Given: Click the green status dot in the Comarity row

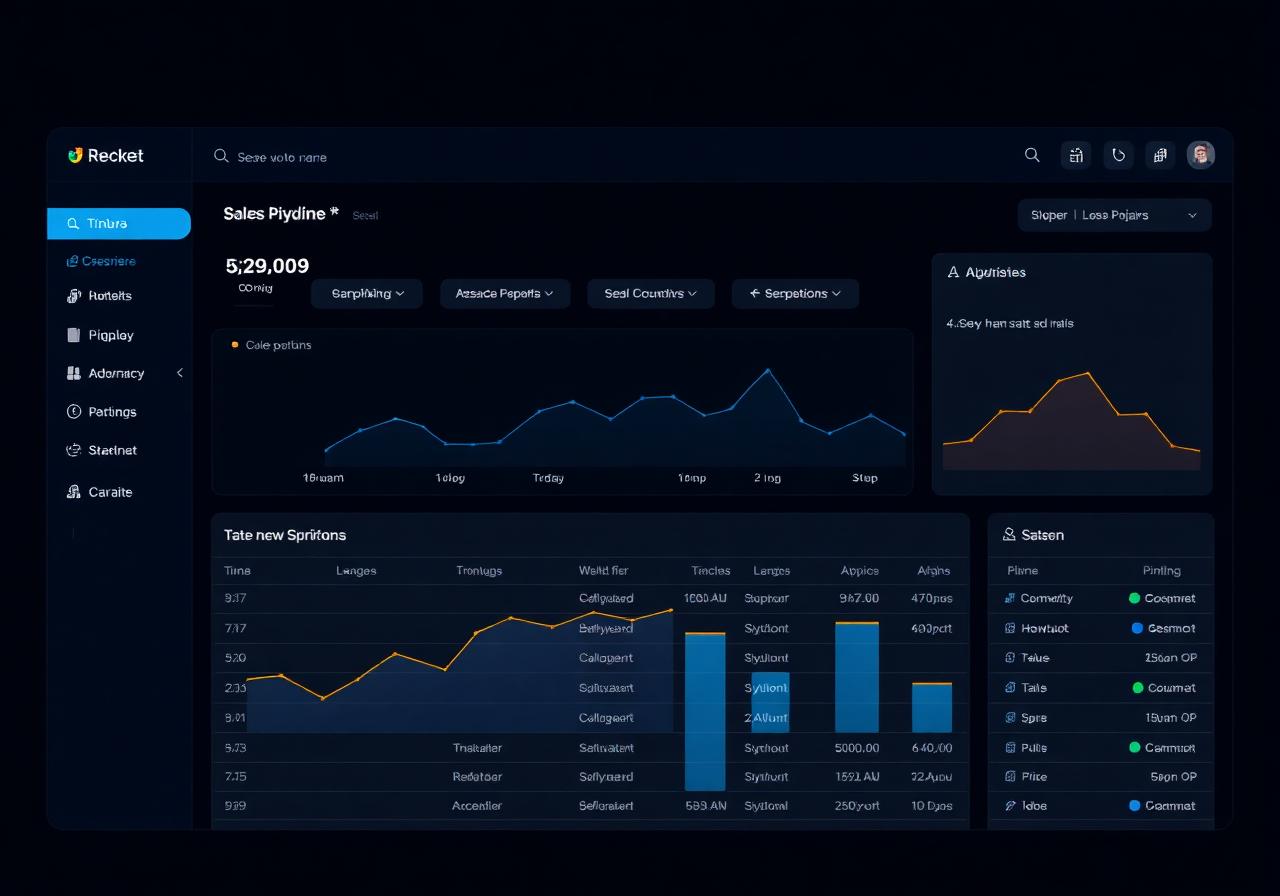Looking at the screenshot, I should pos(1134,598).
